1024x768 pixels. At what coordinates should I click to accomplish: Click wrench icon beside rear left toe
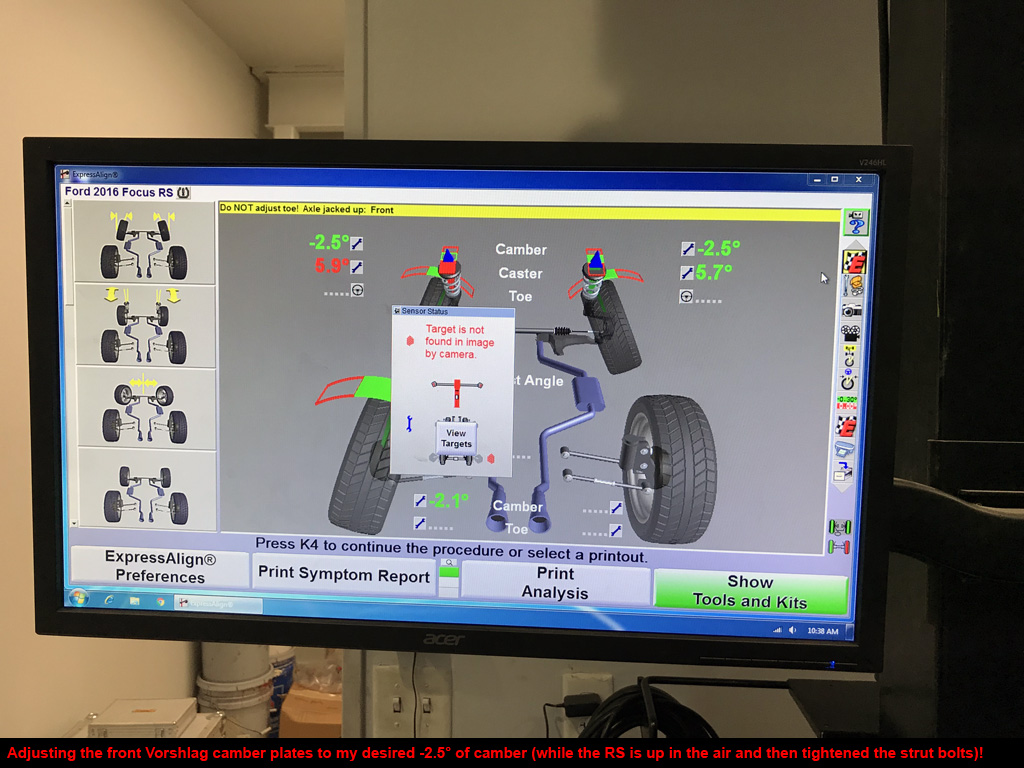pyautogui.click(x=419, y=524)
